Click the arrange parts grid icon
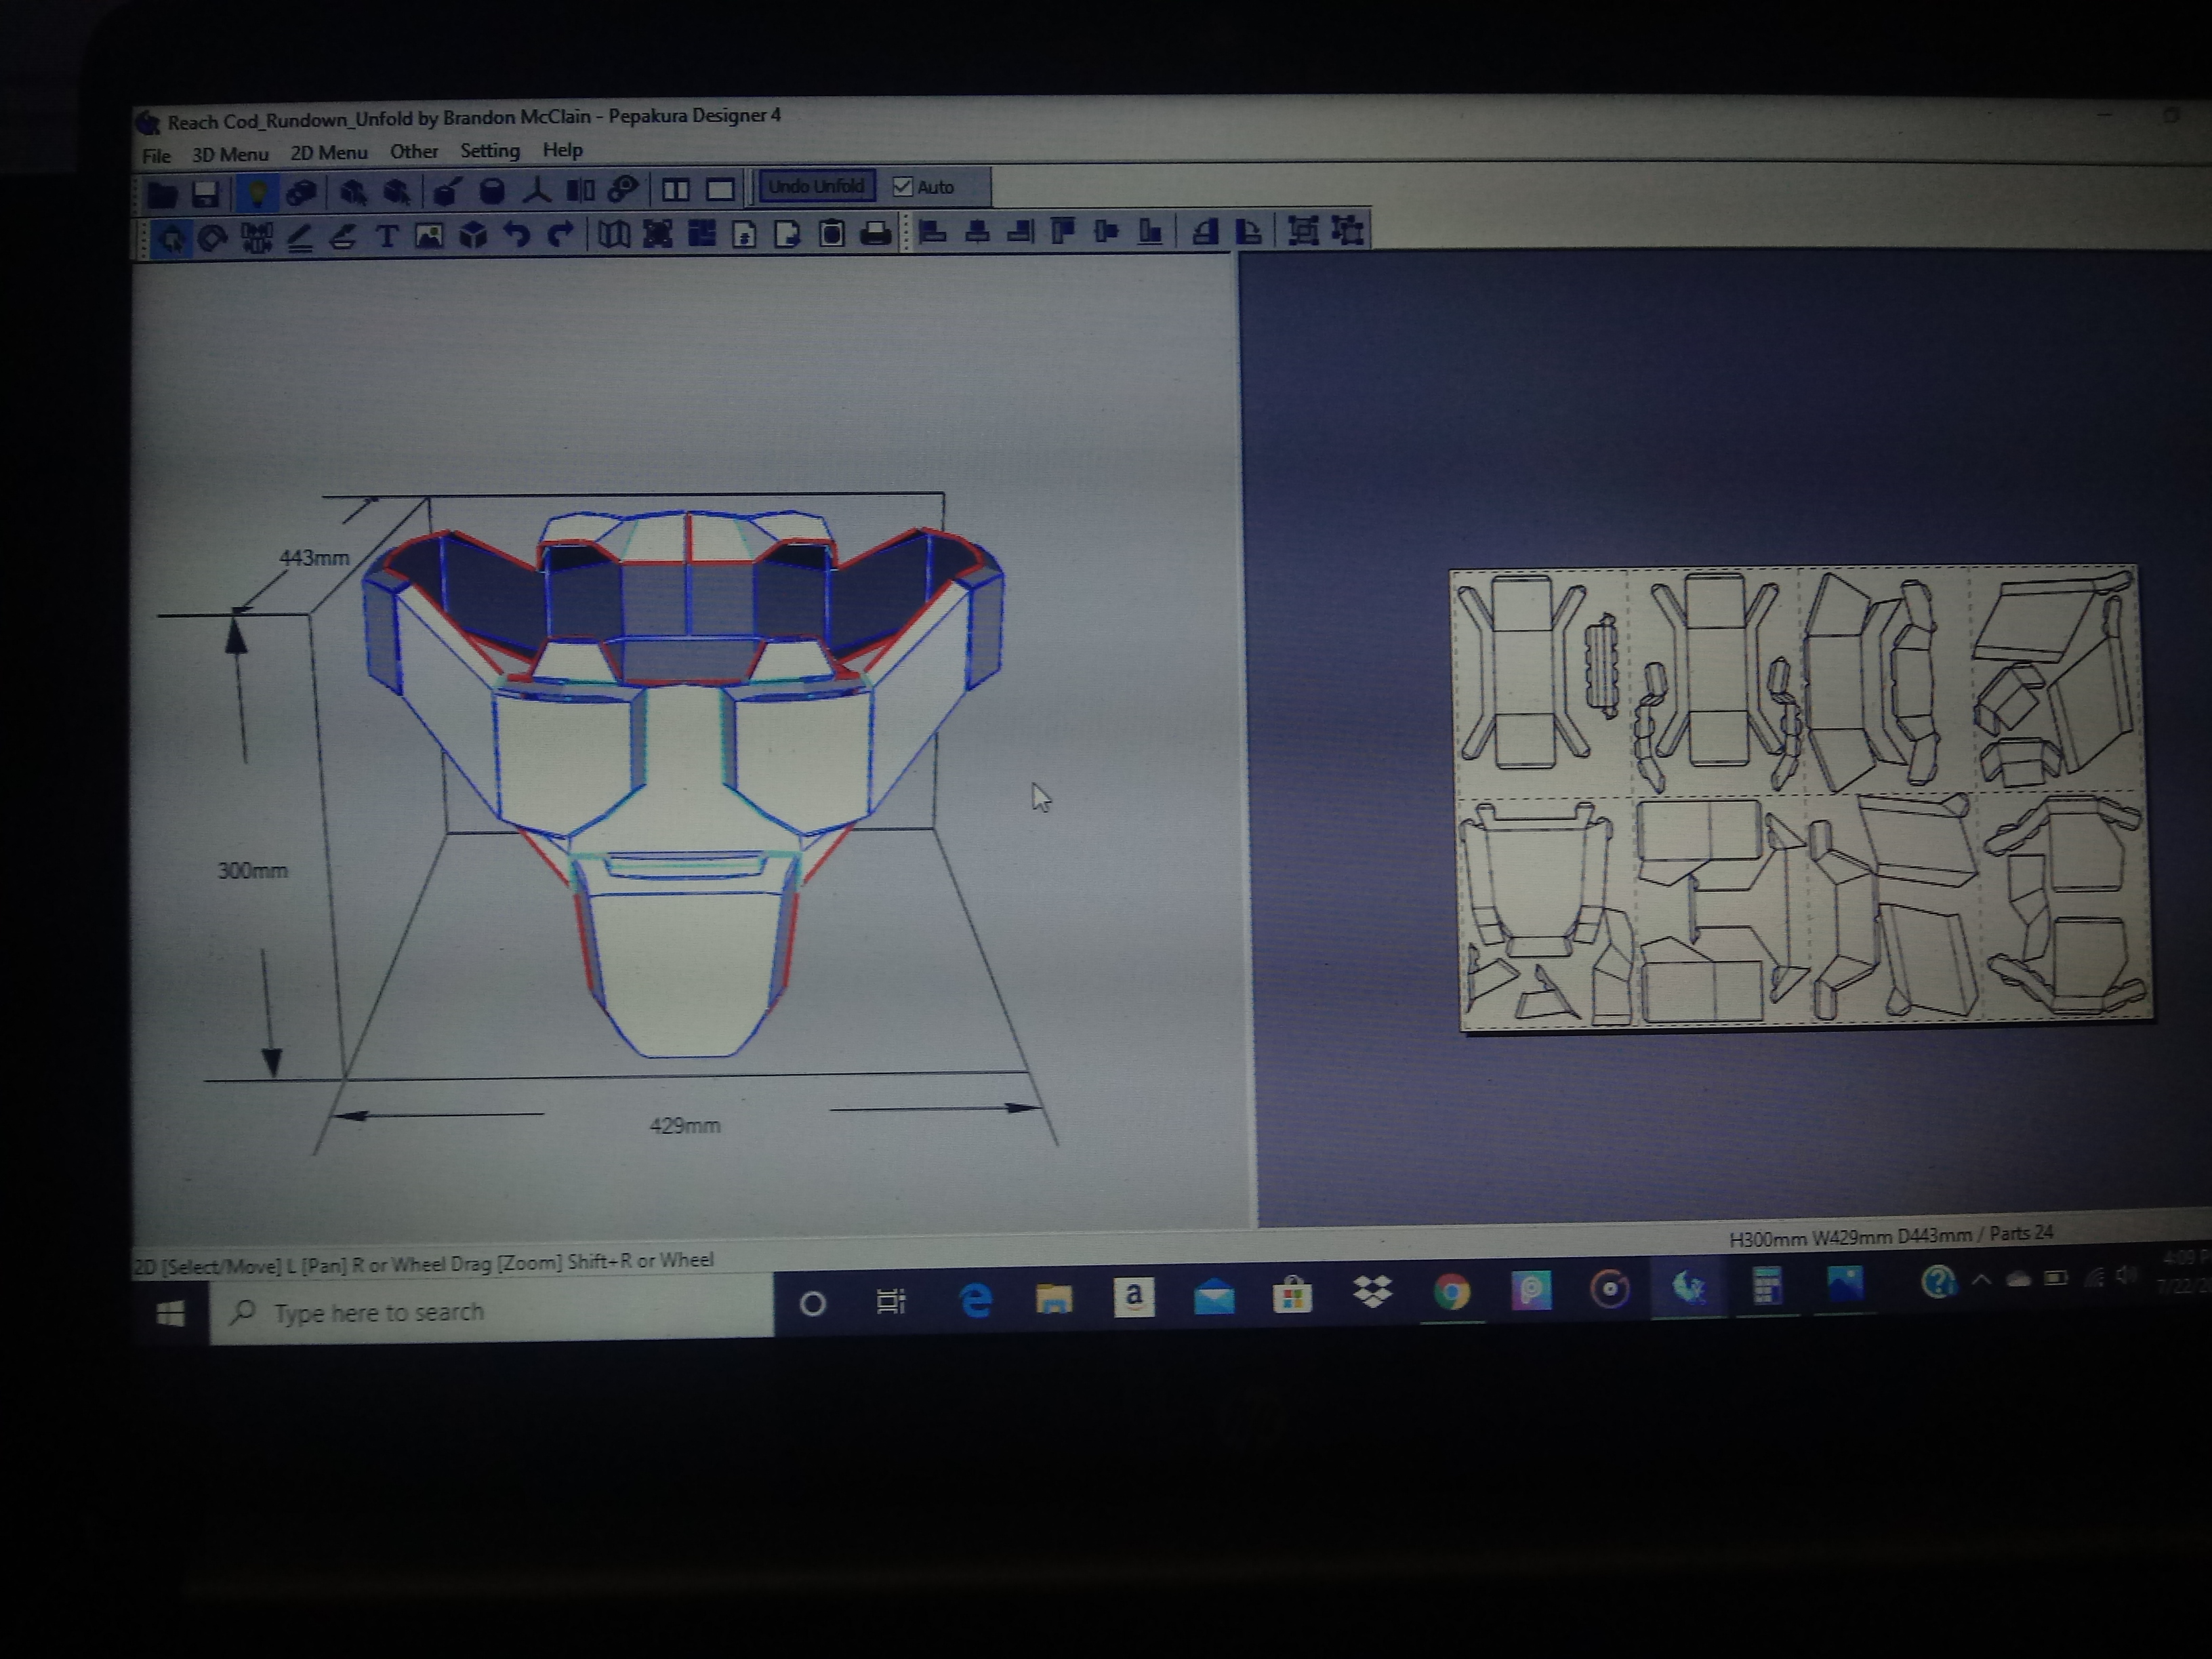The image size is (2212, 1659). tap(701, 234)
